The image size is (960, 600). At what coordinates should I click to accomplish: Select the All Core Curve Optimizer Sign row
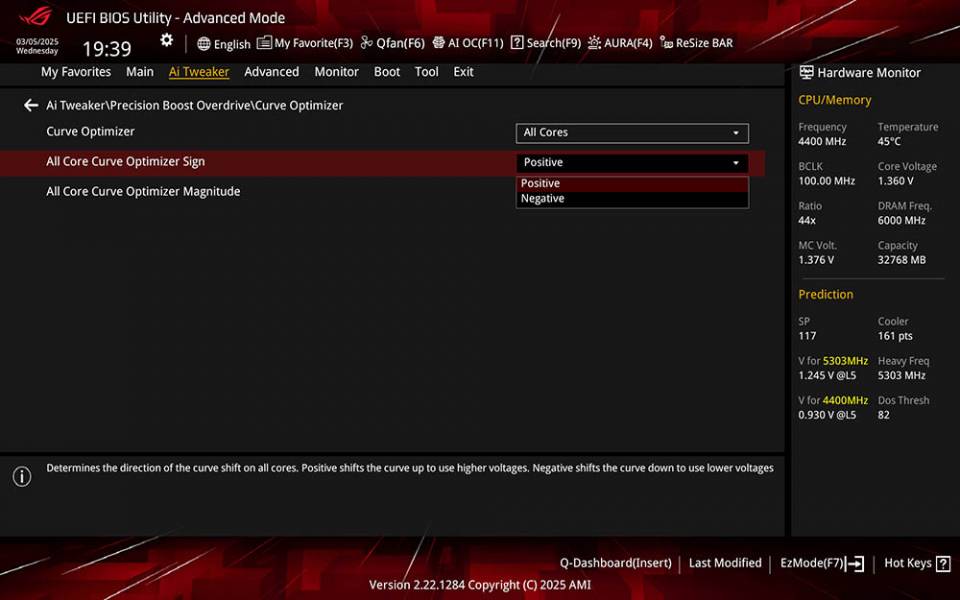383,163
